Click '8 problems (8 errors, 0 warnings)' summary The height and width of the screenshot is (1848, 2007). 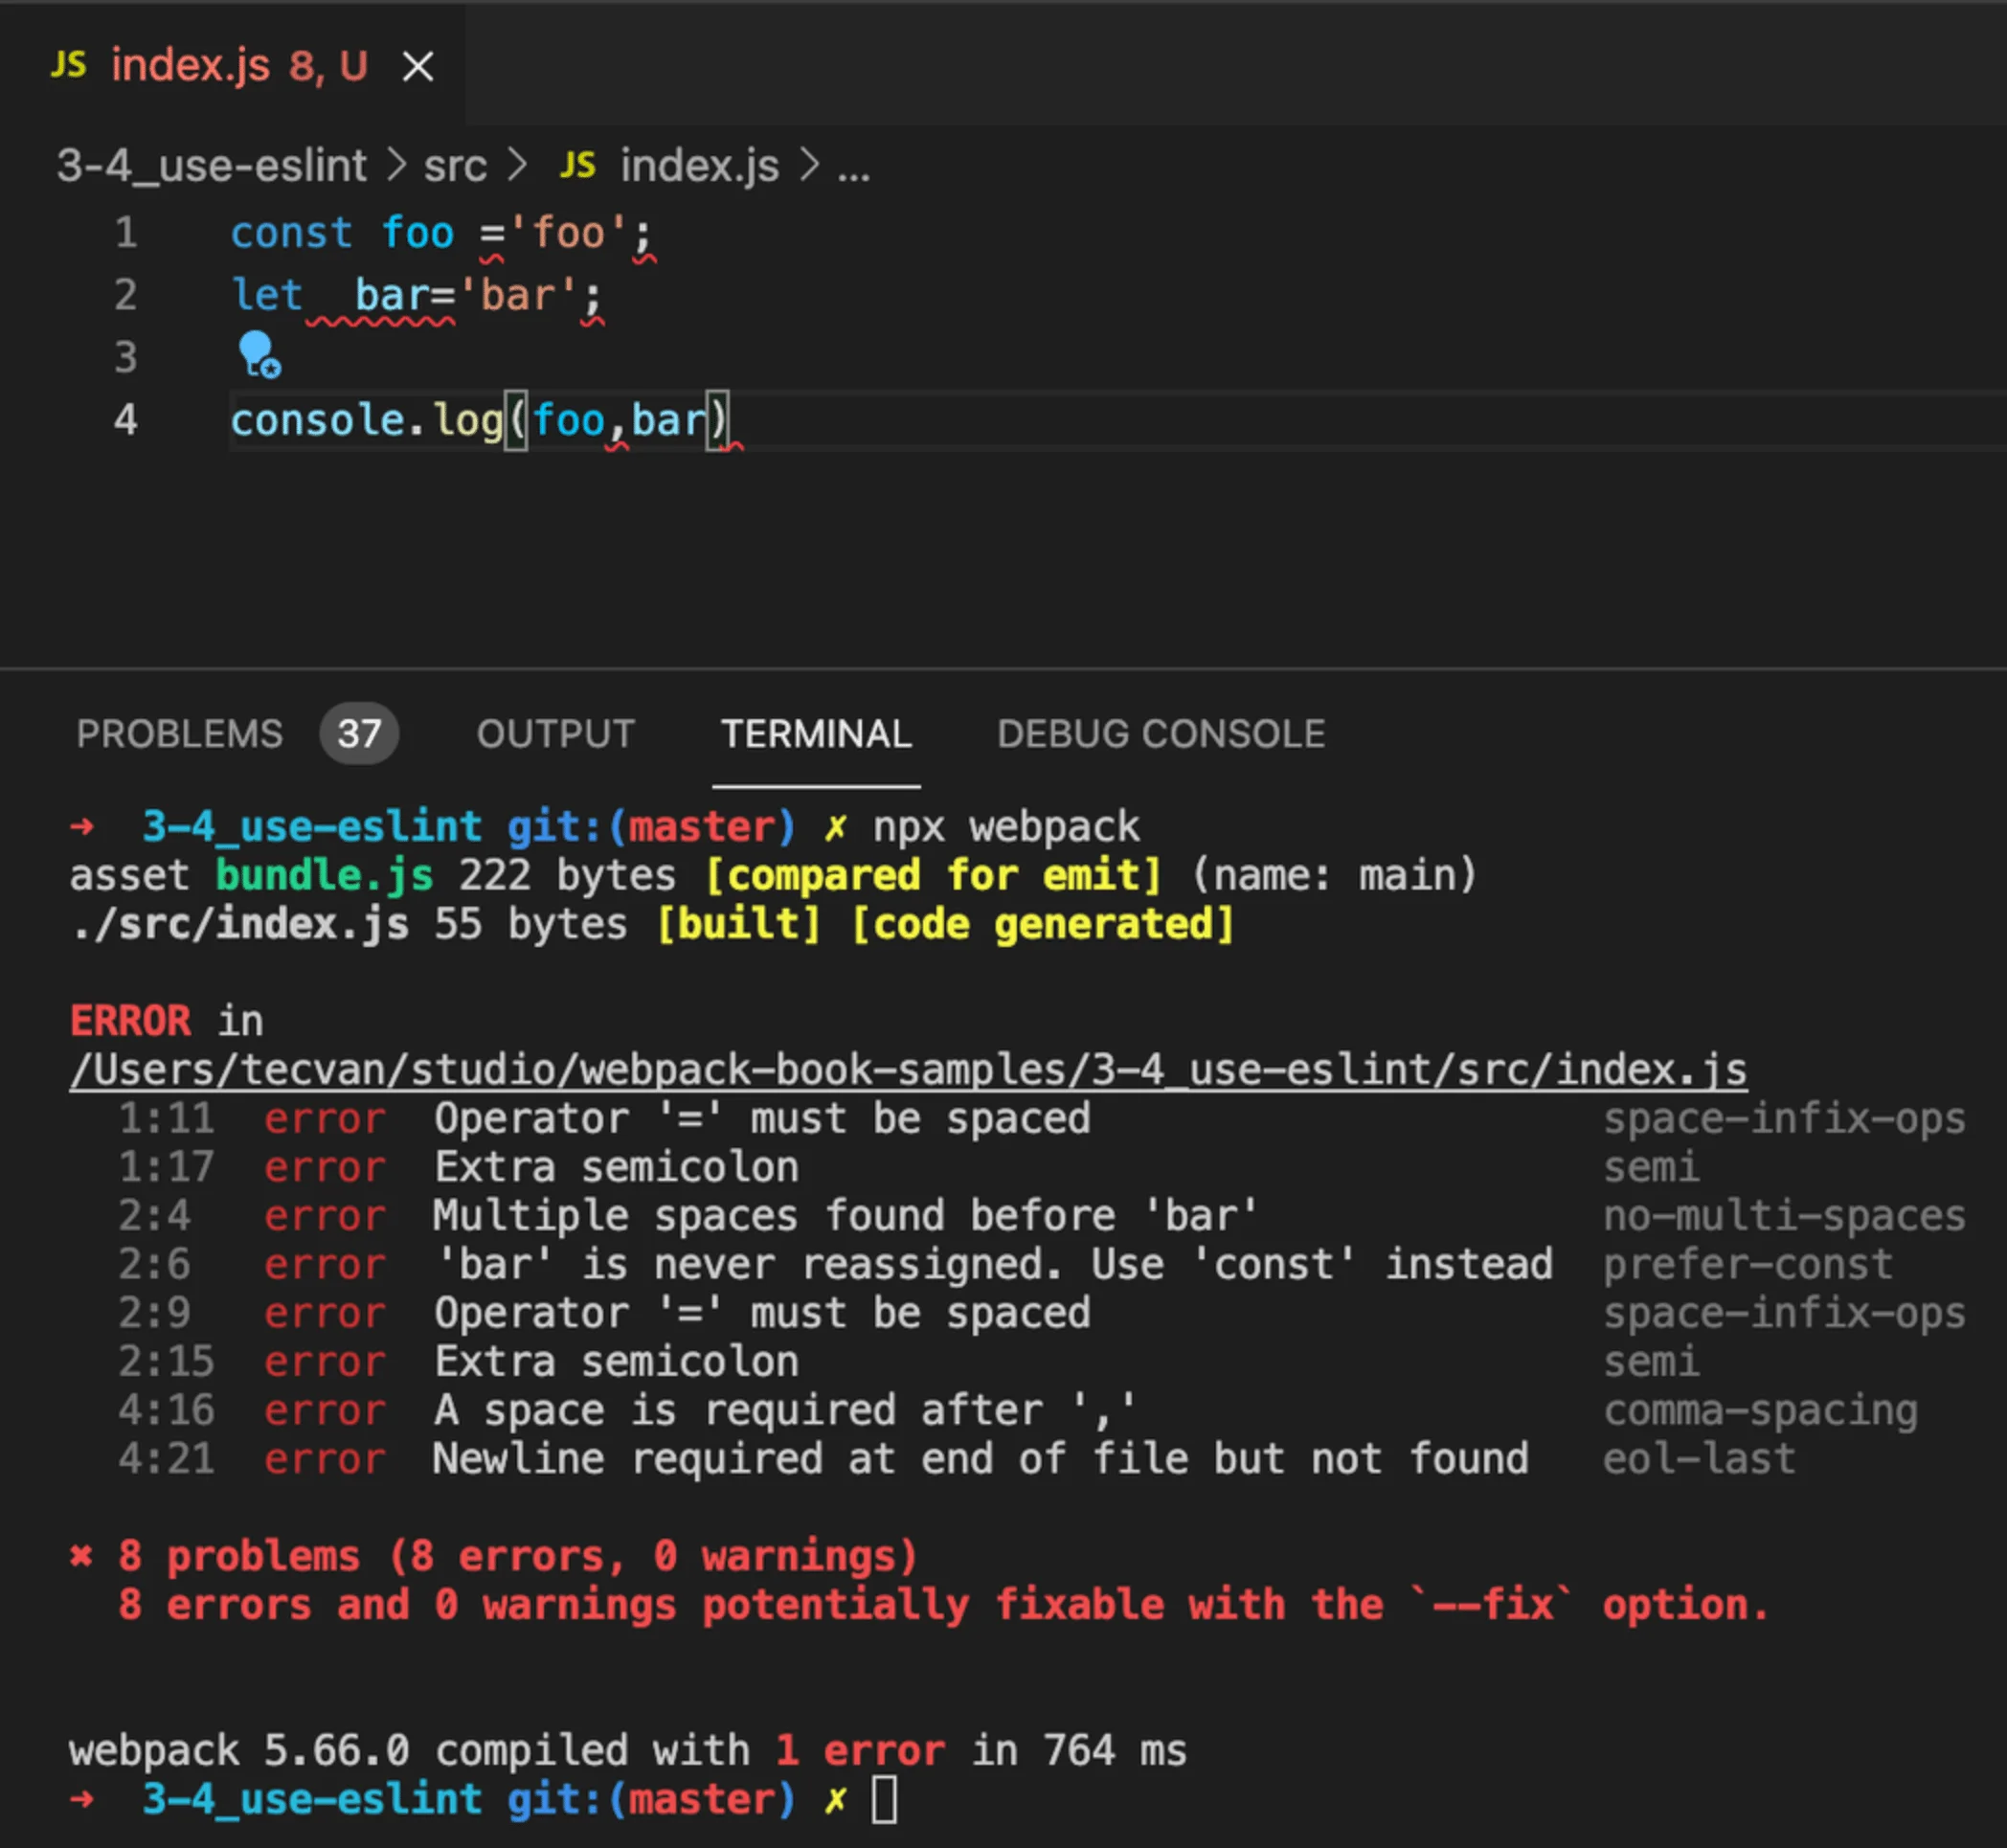coord(517,1556)
